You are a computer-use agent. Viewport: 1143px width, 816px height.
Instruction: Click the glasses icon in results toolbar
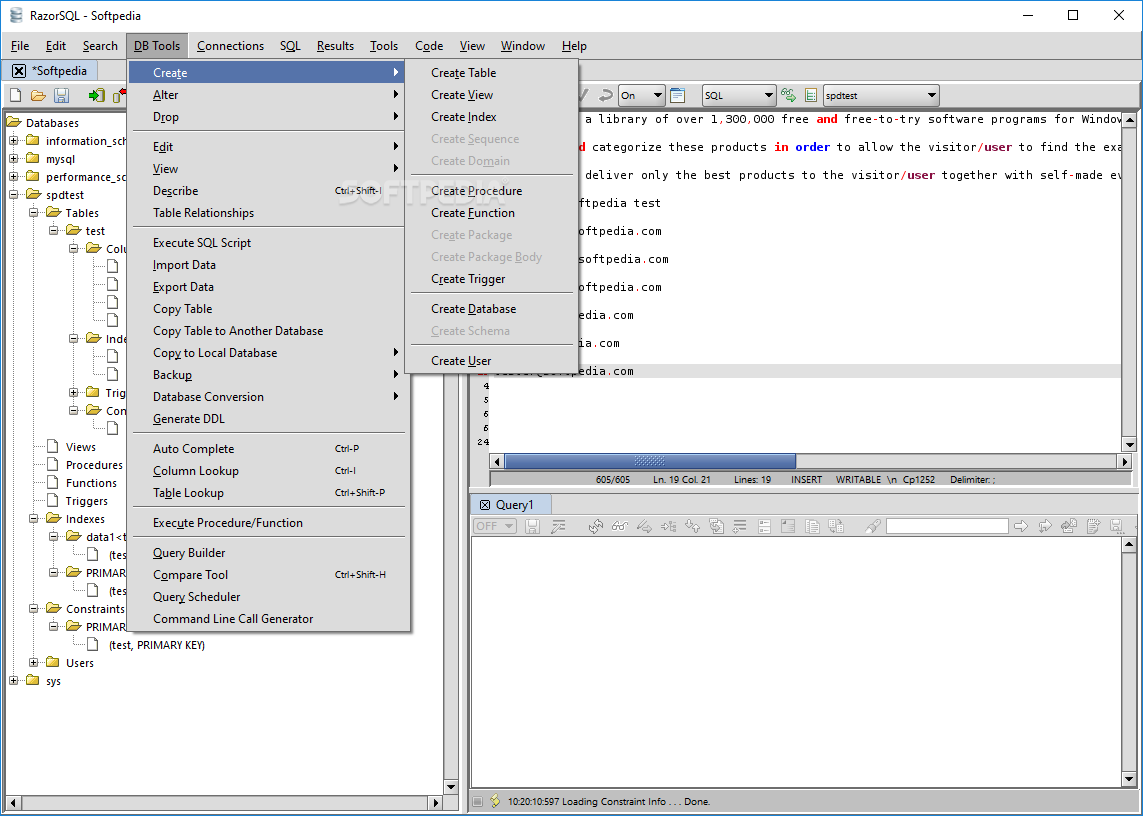pyautogui.click(x=620, y=526)
